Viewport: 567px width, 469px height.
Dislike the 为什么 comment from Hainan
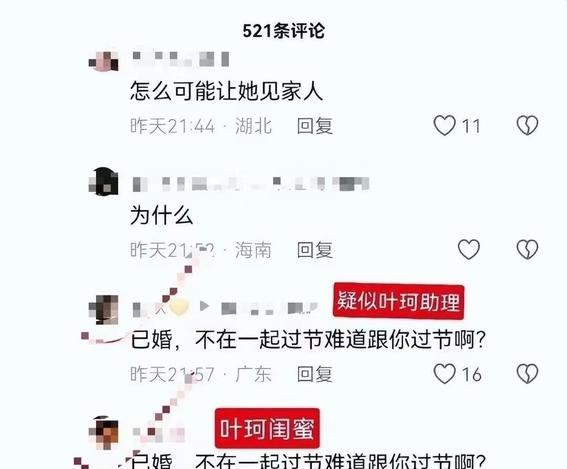[528, 250]
